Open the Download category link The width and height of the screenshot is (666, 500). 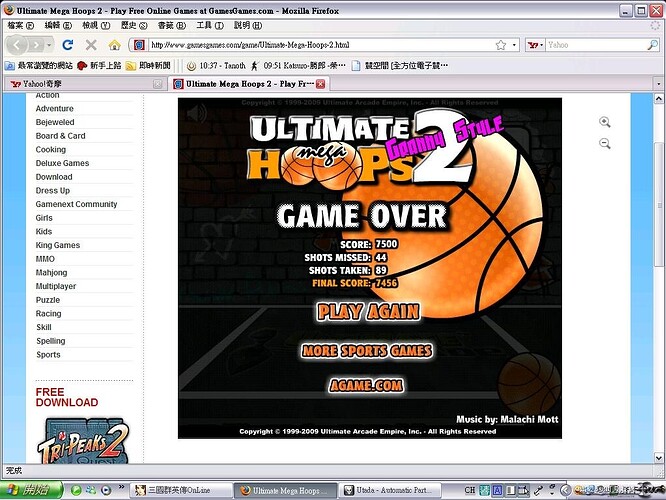pyautogui.click(x=54, y=177)
